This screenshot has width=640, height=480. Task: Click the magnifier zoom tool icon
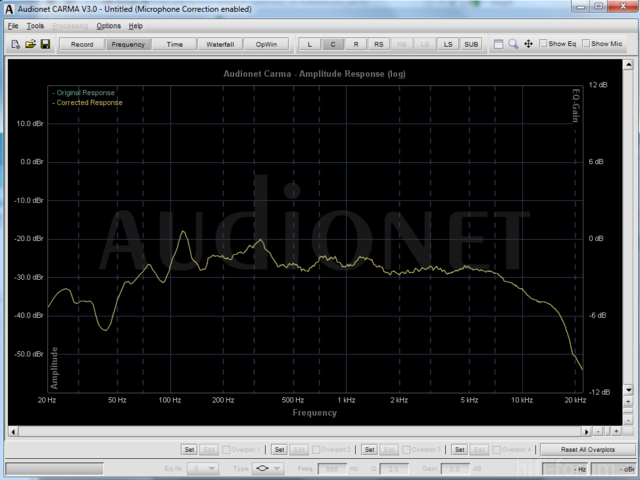pos(513,44)
